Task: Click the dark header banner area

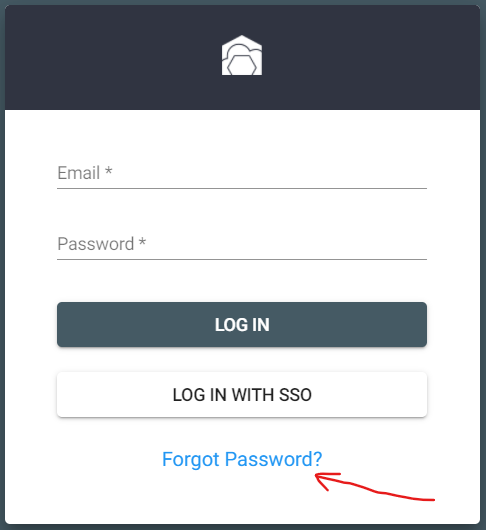Action: point(242,57)
